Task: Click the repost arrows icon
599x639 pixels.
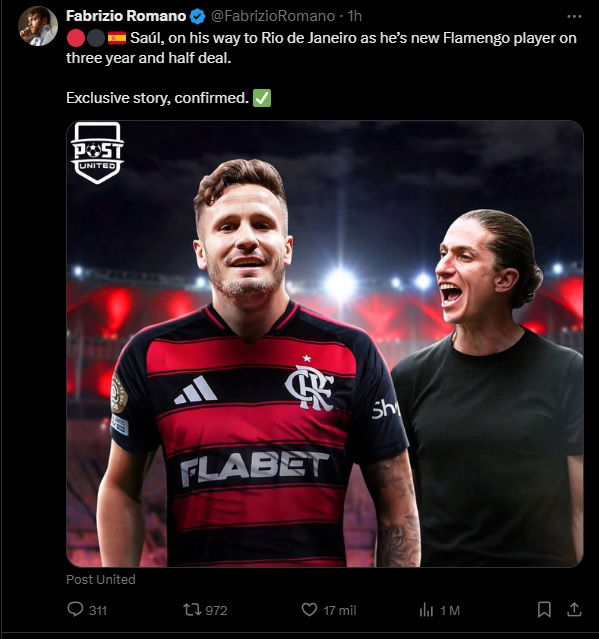Action: pos(192,610)
